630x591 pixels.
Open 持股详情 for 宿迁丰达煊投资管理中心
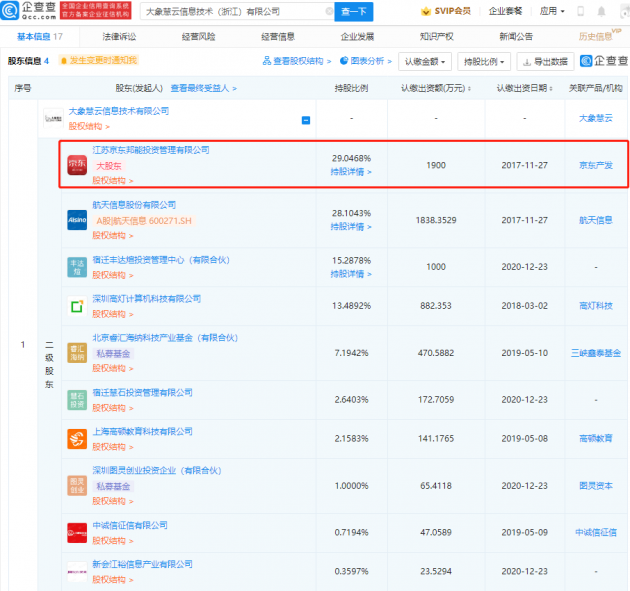coord(351,274)
